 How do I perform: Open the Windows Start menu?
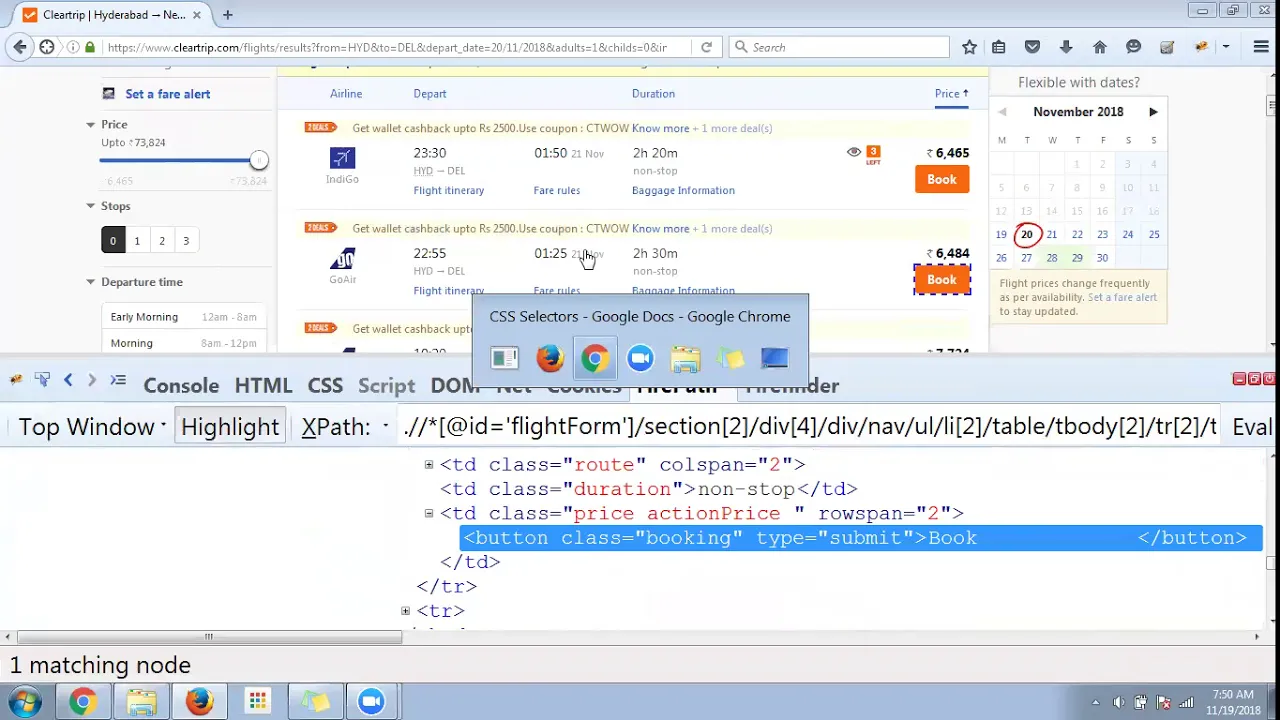[x=26, y=702]
